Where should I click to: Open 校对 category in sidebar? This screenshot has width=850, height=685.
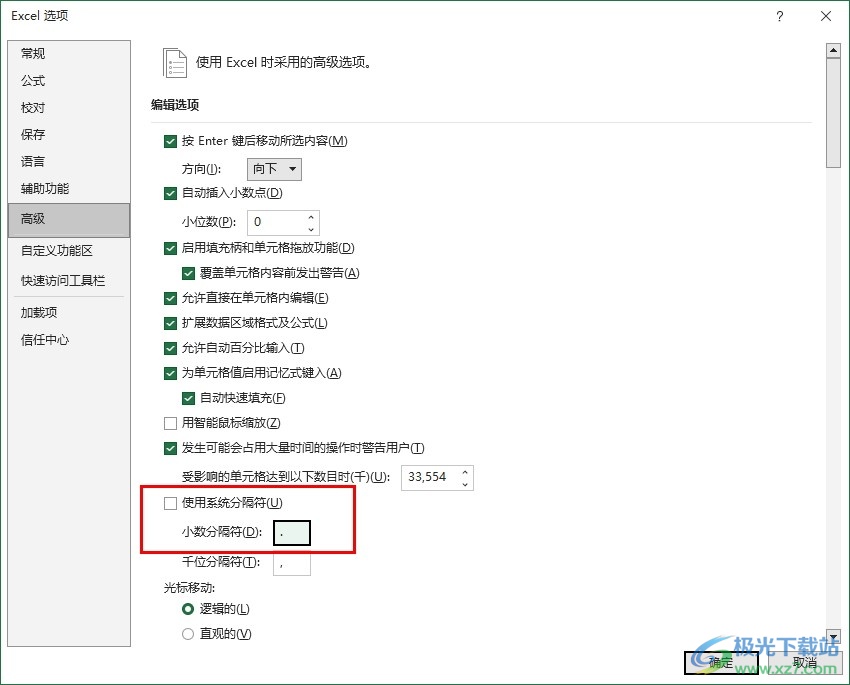(x=69, y=108)
